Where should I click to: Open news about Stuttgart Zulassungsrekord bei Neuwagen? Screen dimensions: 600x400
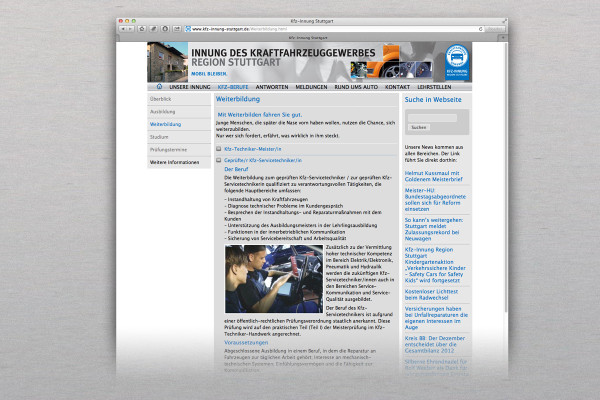[434, 229]
